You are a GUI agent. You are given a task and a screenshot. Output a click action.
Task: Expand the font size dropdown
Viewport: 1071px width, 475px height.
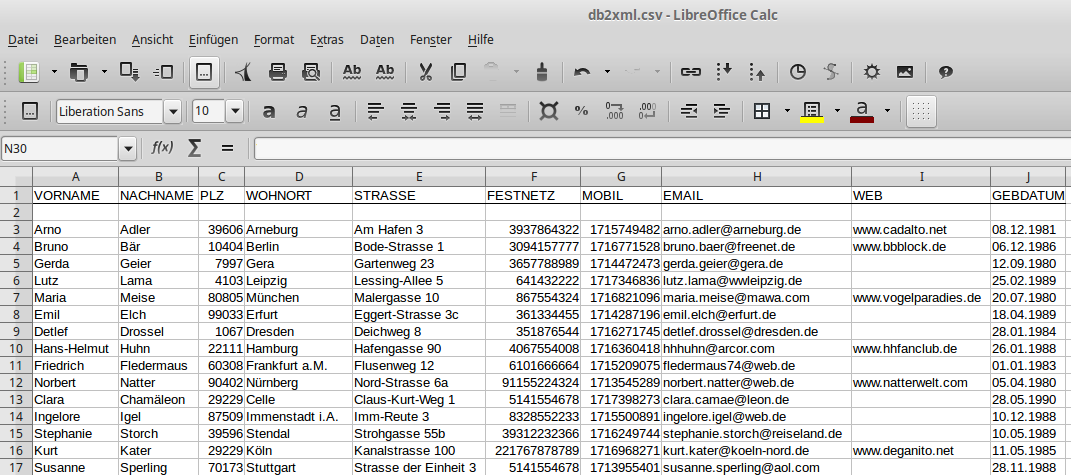pos(235,111)
